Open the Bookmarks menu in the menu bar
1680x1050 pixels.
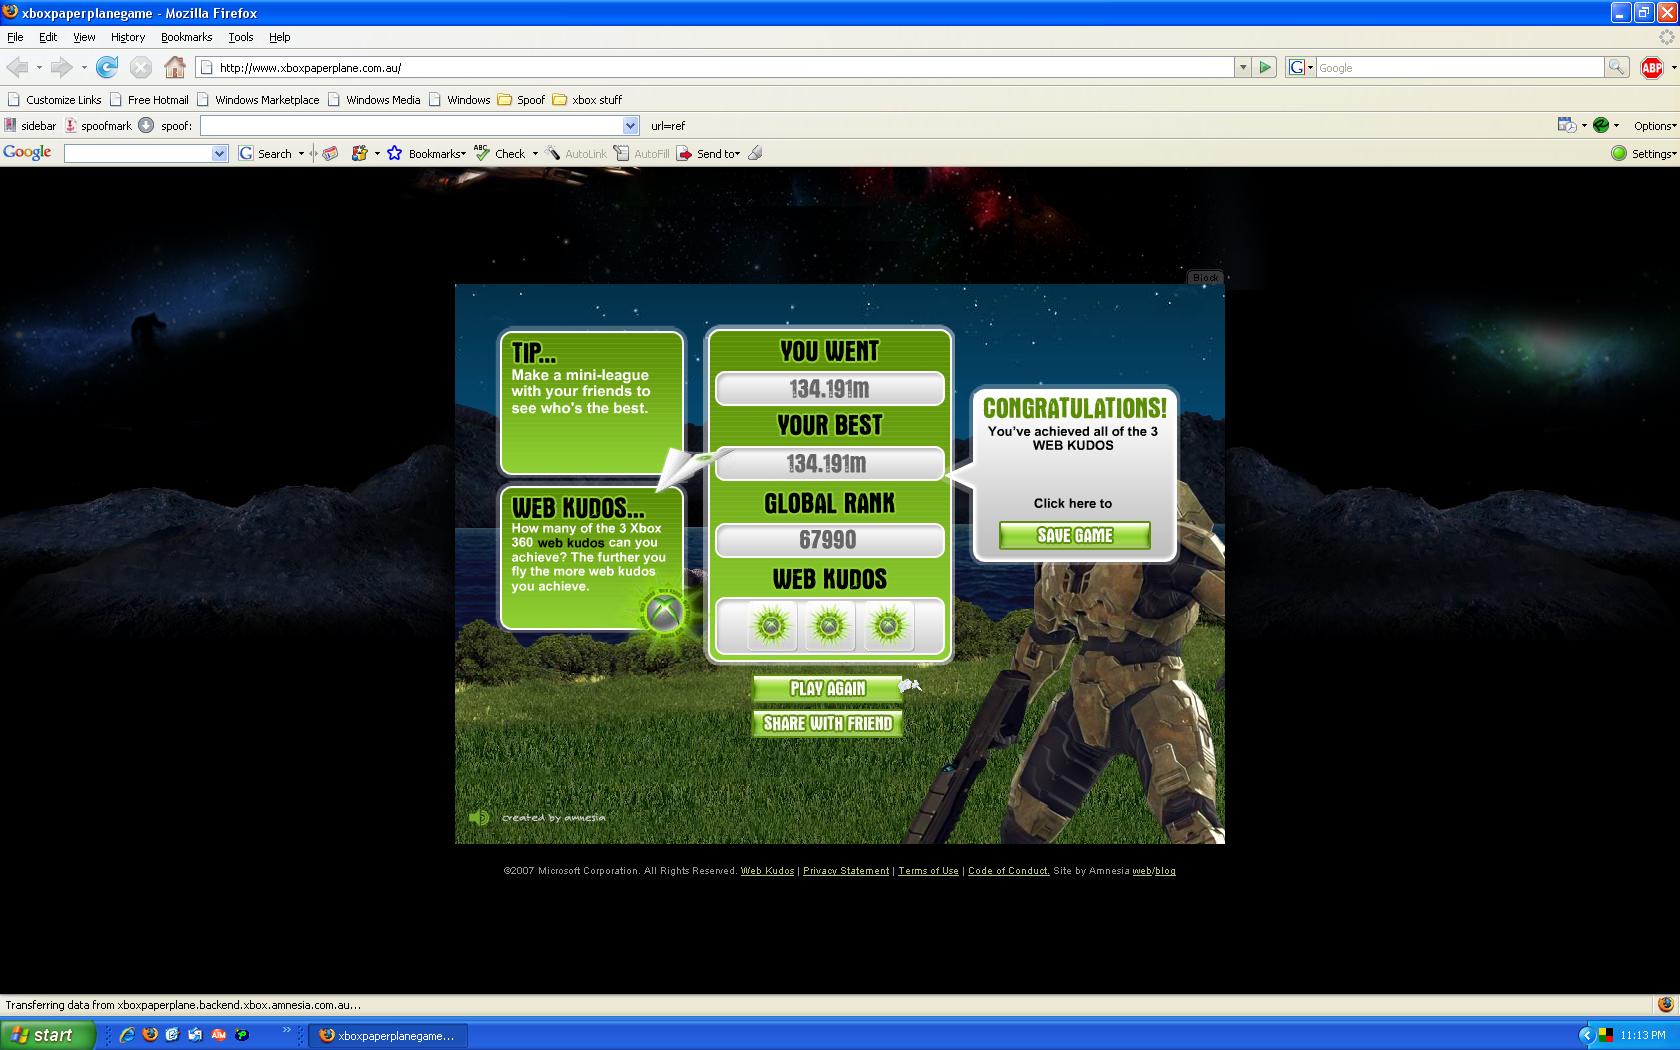[x=186, y=37]
